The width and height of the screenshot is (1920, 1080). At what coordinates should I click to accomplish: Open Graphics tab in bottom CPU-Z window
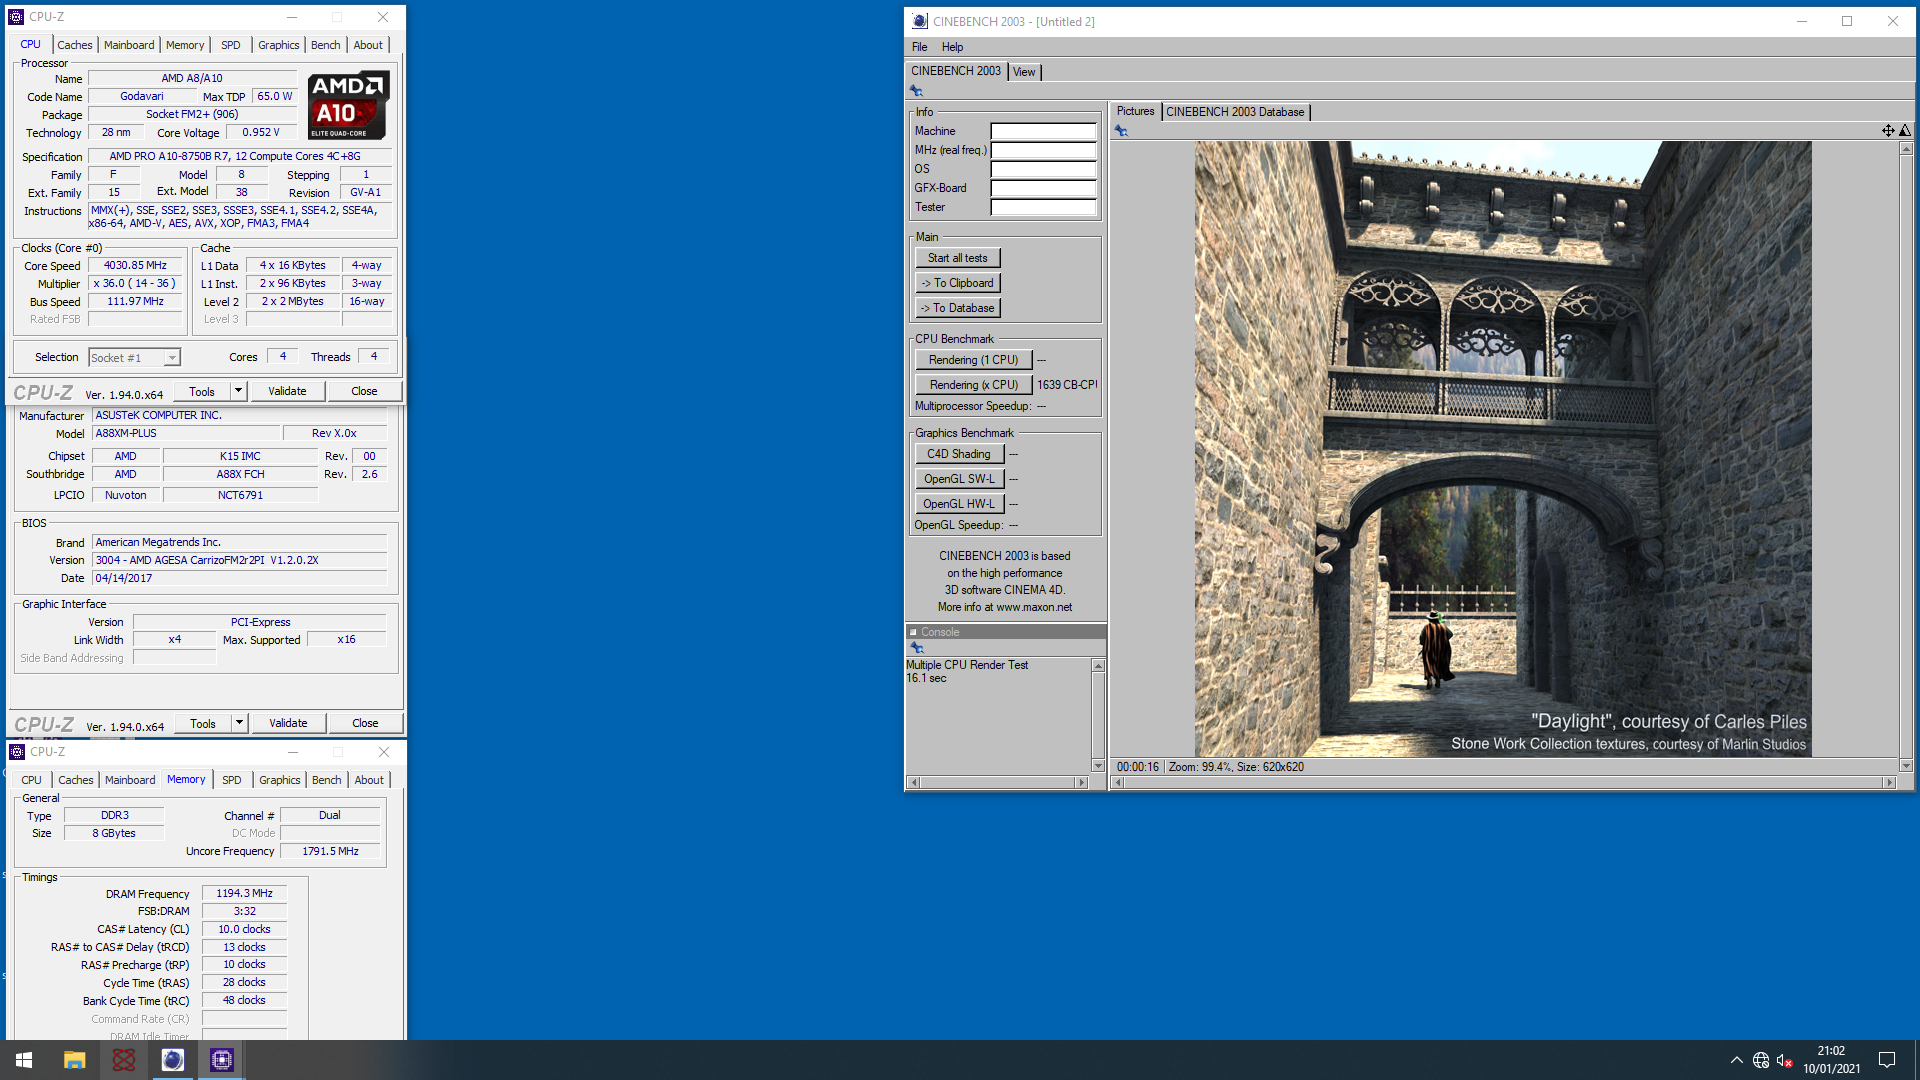279,780
